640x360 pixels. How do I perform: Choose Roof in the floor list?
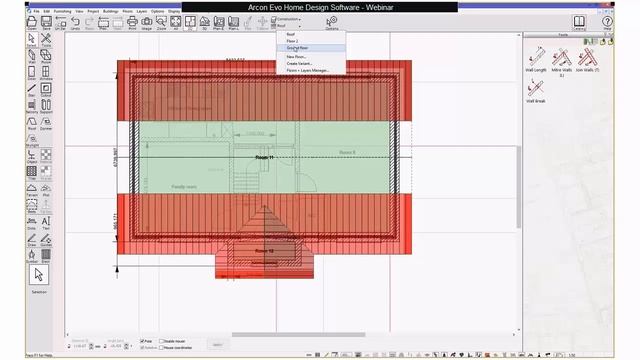311,34
